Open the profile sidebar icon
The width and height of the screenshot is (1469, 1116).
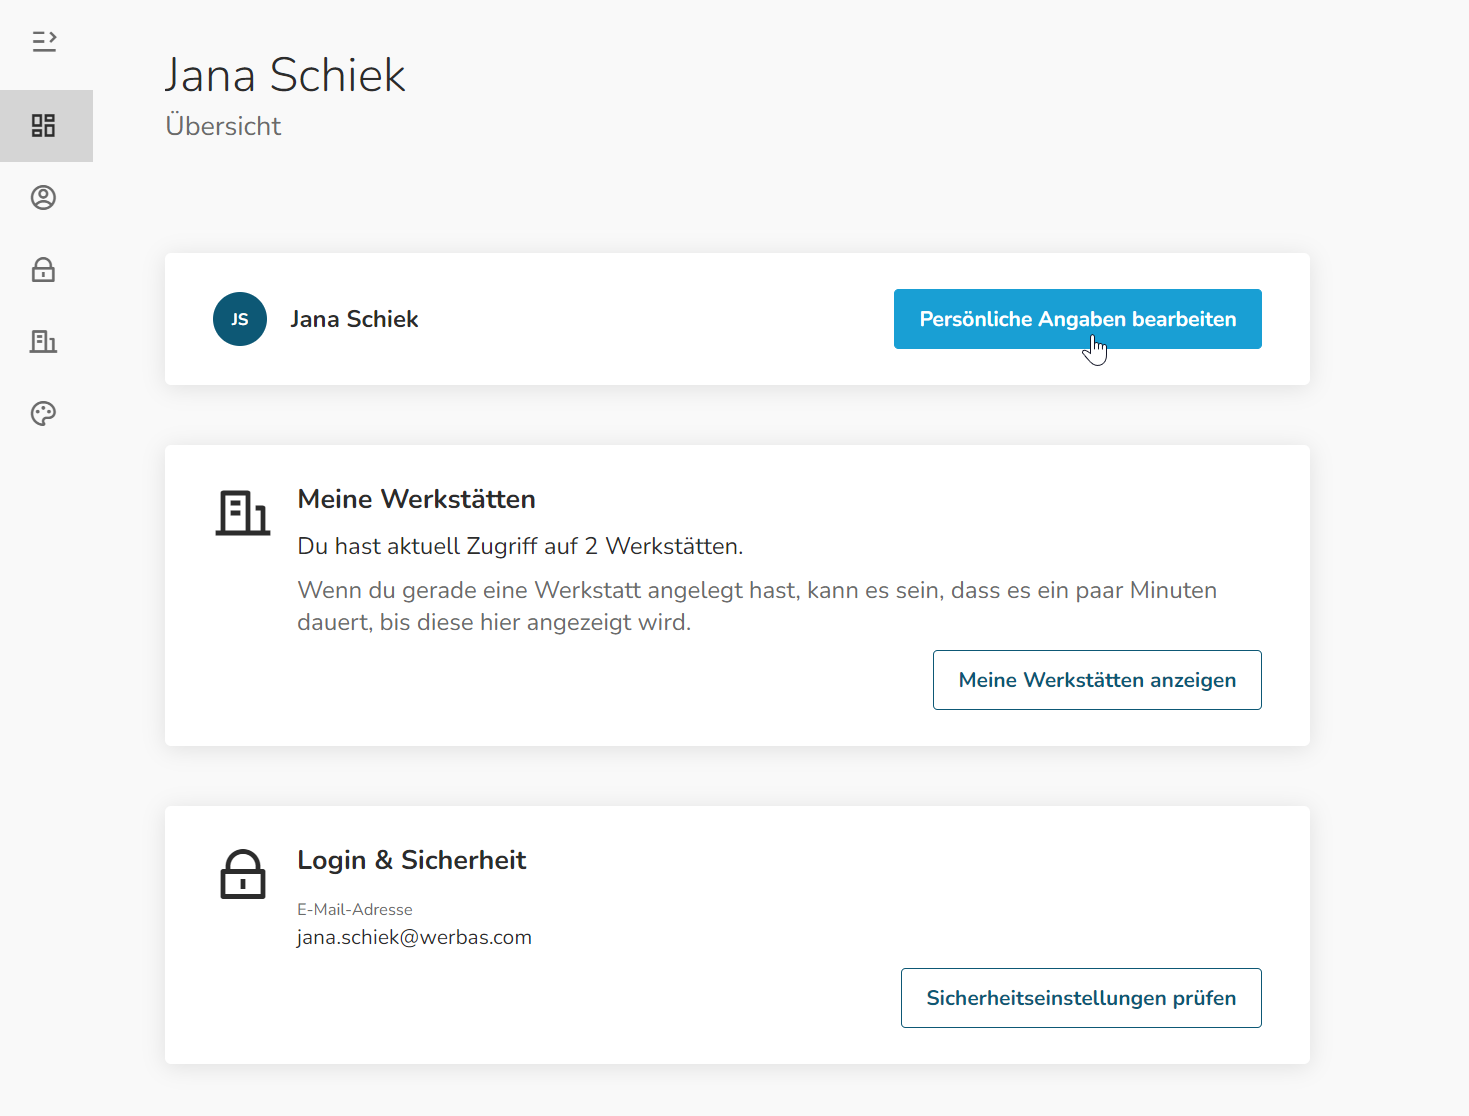[x=44, y=198]
